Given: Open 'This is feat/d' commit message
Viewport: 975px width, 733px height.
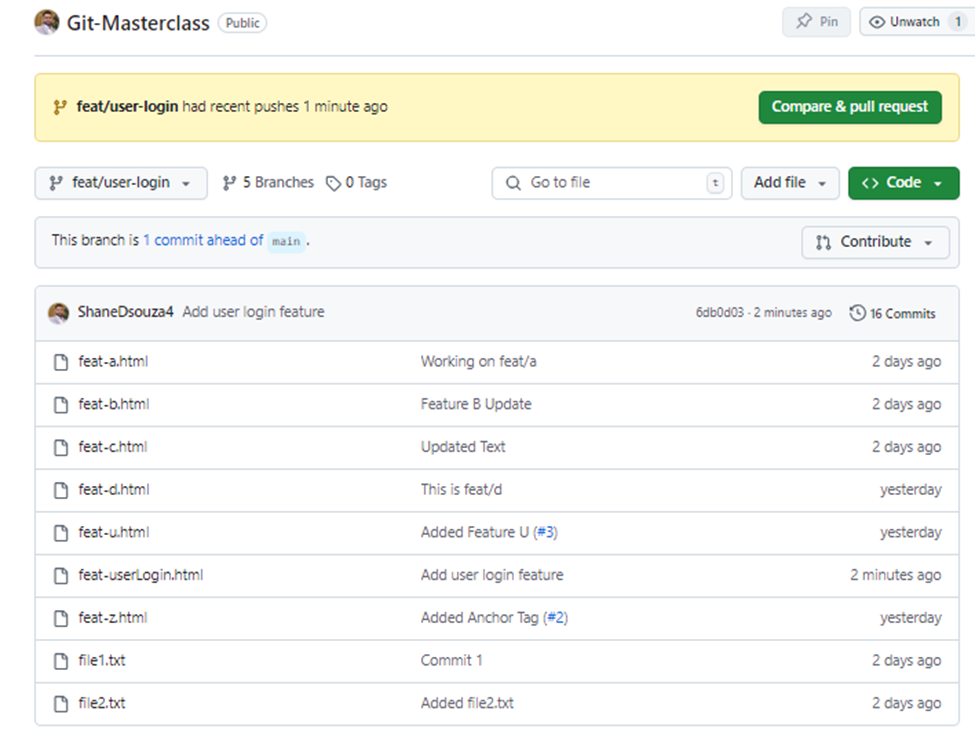Looking at the screenshot, I should tap(461, 489).
